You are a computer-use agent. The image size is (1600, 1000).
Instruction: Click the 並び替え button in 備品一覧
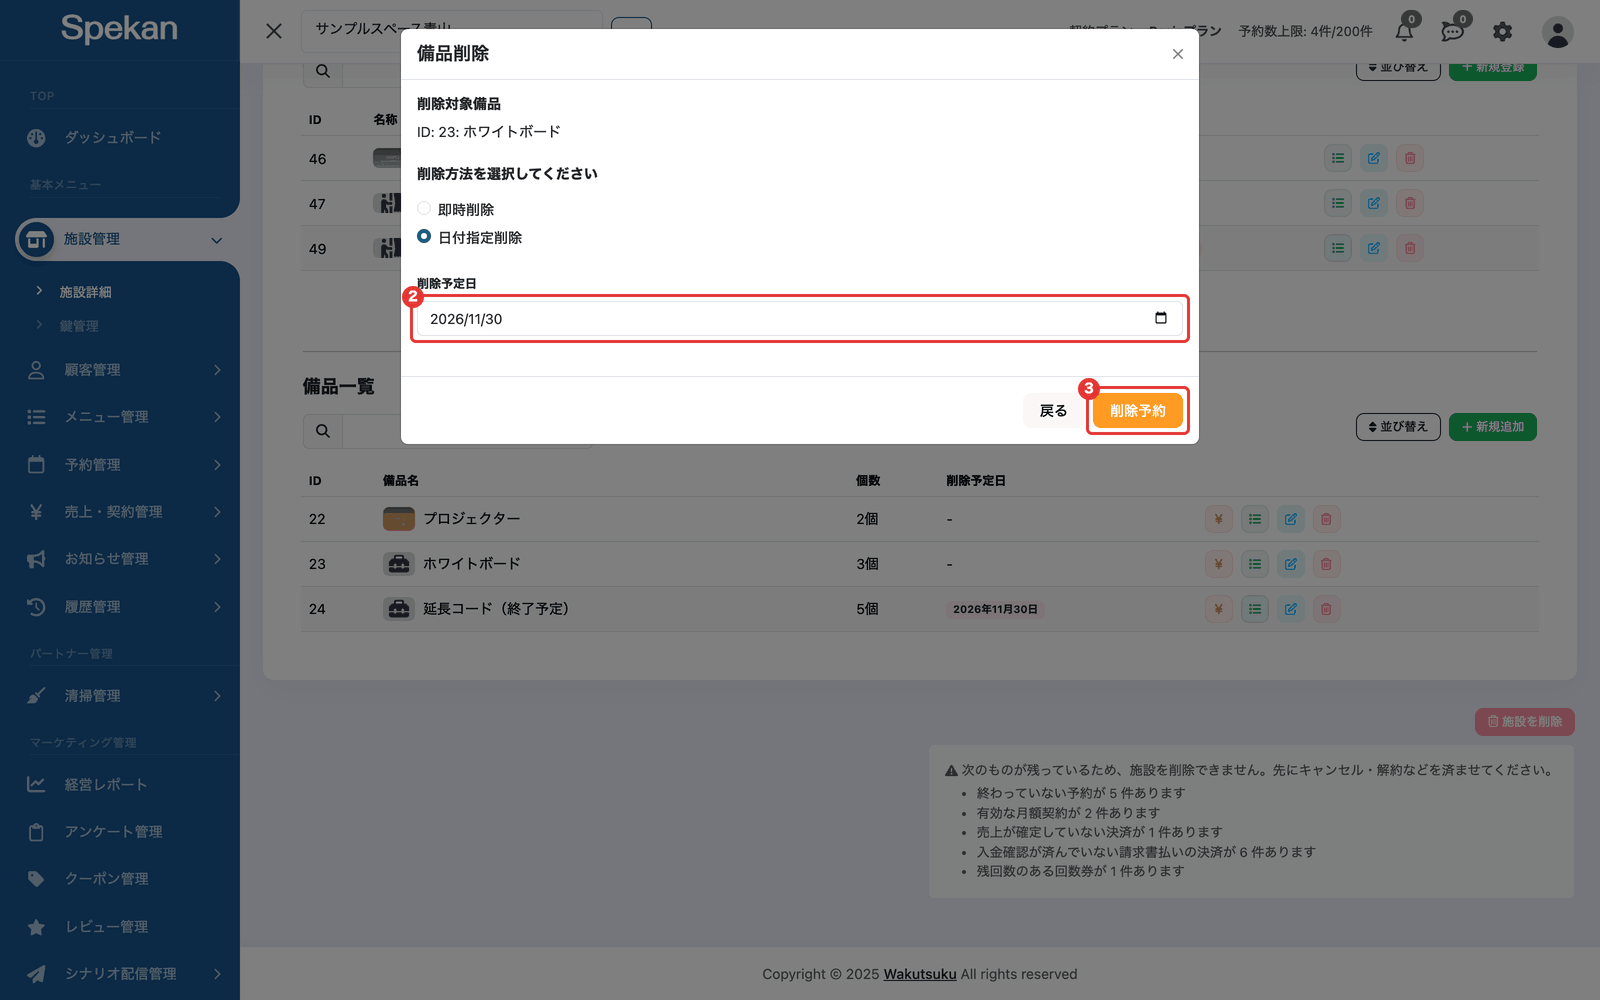tap(1398, 427)
